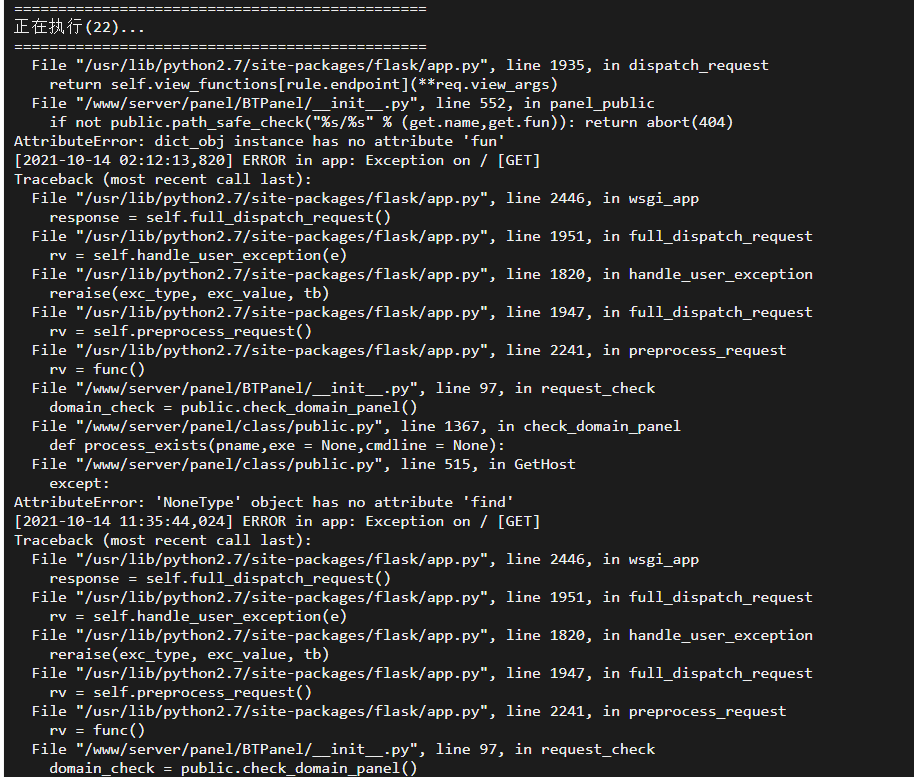Click the 'NoneType' object AttributeError line
The width and height of the screenshot is (914, 777).
263,502
